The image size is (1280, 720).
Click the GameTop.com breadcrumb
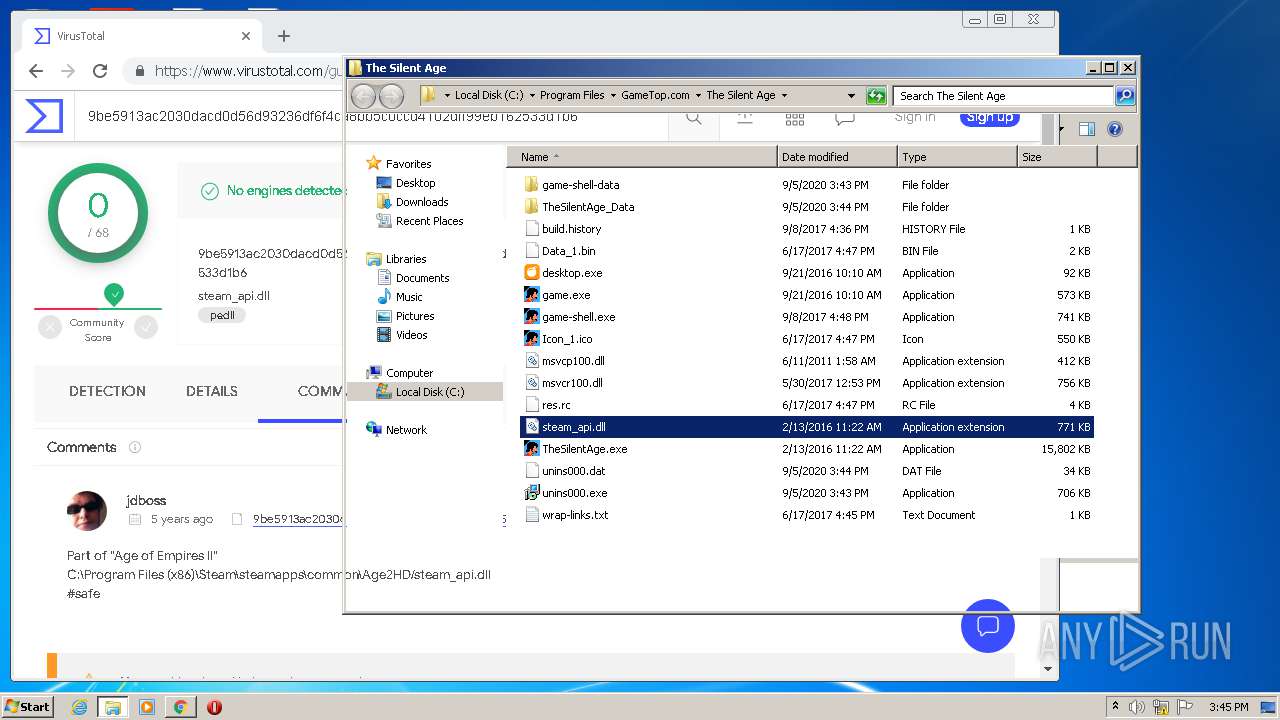click(x=655, y=96)
